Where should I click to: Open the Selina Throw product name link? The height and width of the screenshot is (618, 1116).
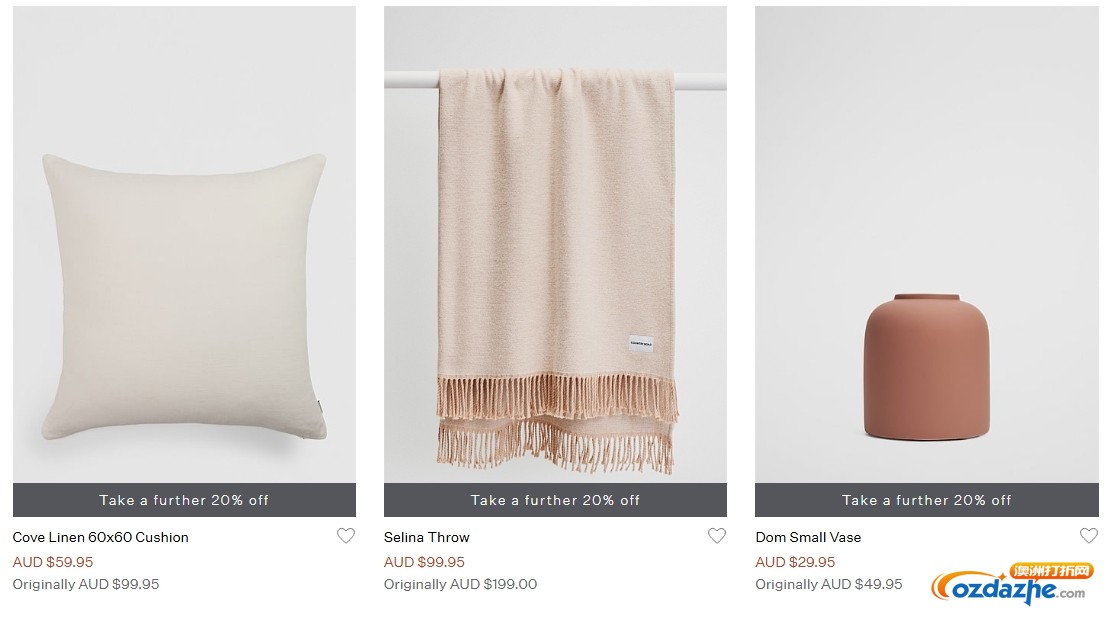click(x=426, y=538)
